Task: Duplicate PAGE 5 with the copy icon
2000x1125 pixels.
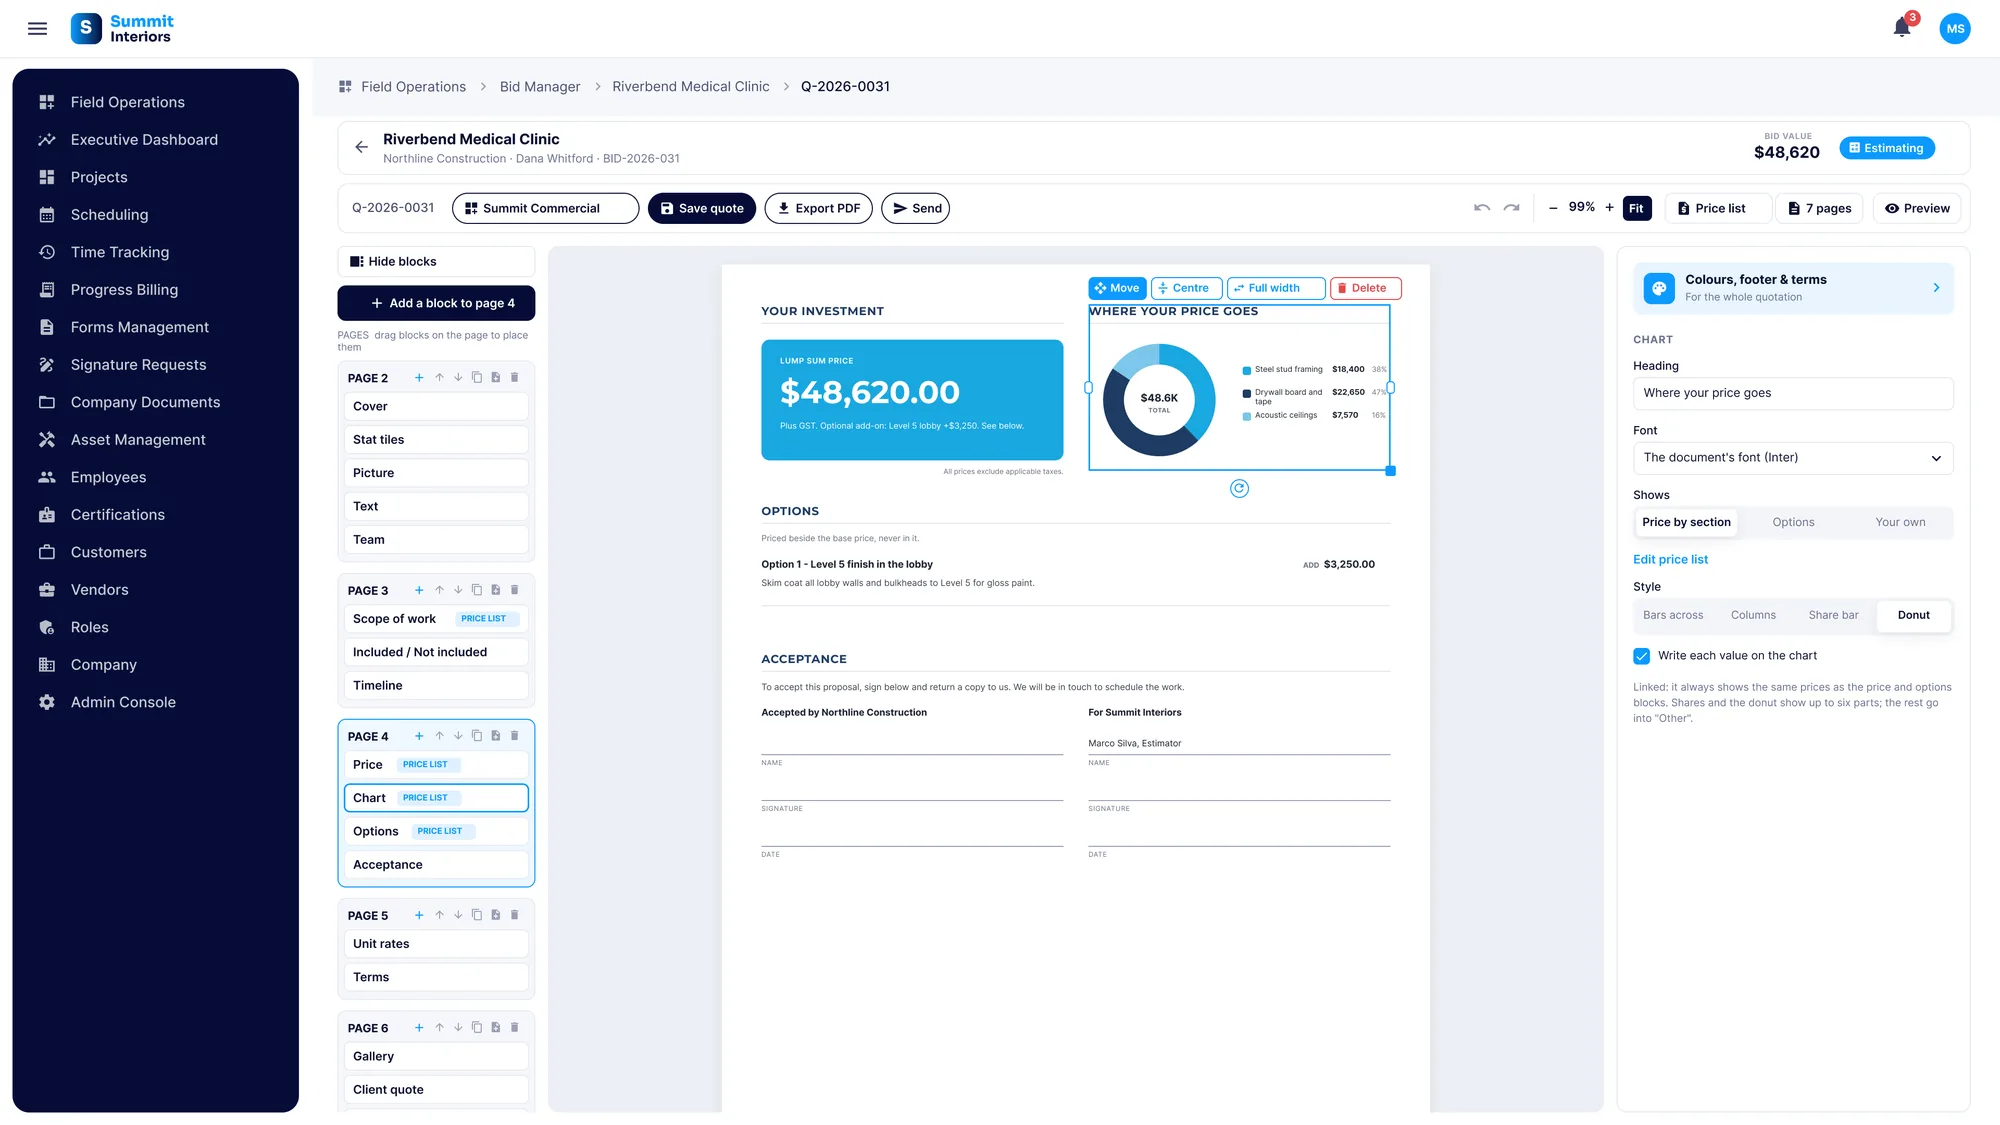Action: [x=477, y=915]
